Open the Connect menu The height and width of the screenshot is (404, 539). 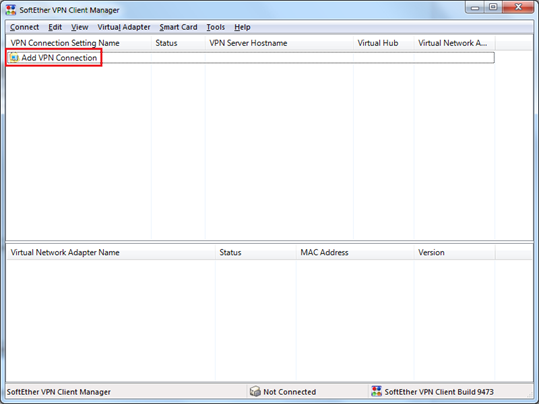coord(24,27)
